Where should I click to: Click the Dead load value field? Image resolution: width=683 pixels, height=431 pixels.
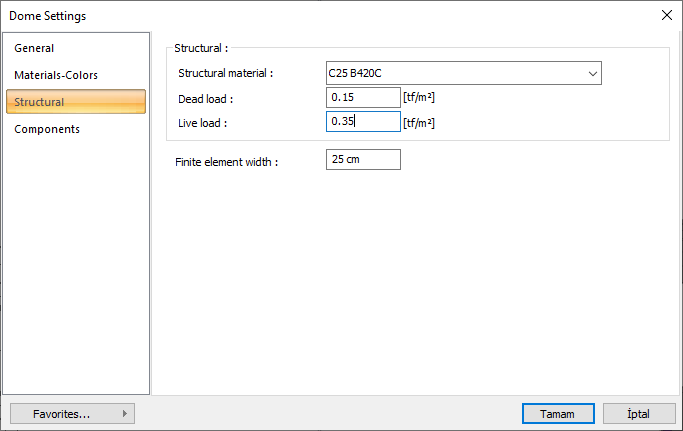(x=363, y=97)
